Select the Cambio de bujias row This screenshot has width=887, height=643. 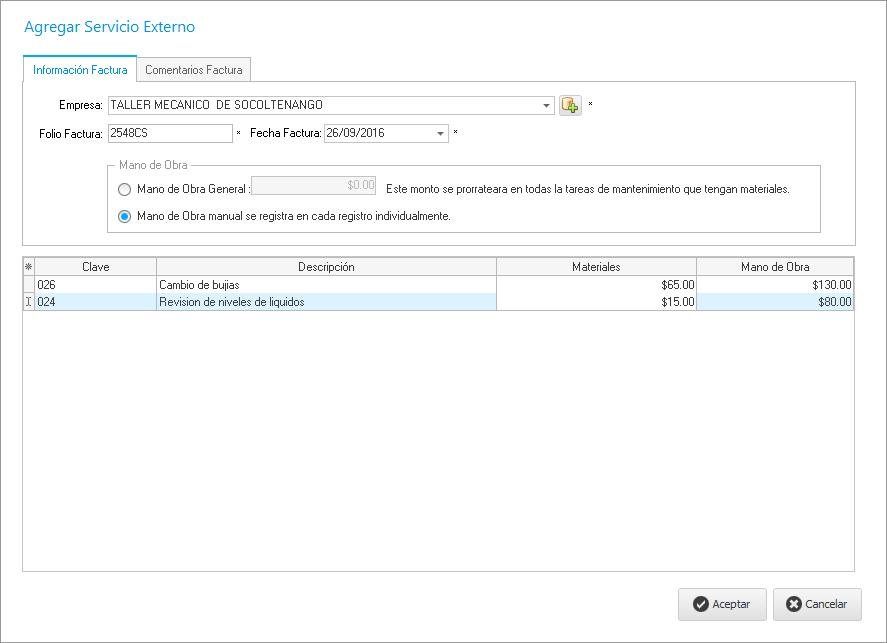pyautogui.click(x=325, y=285)
